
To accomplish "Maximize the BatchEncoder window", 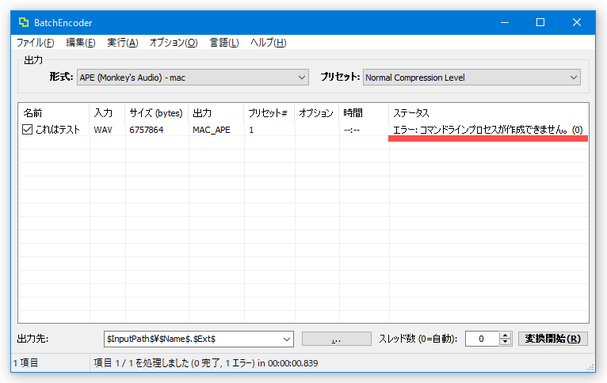I will 540,22.
